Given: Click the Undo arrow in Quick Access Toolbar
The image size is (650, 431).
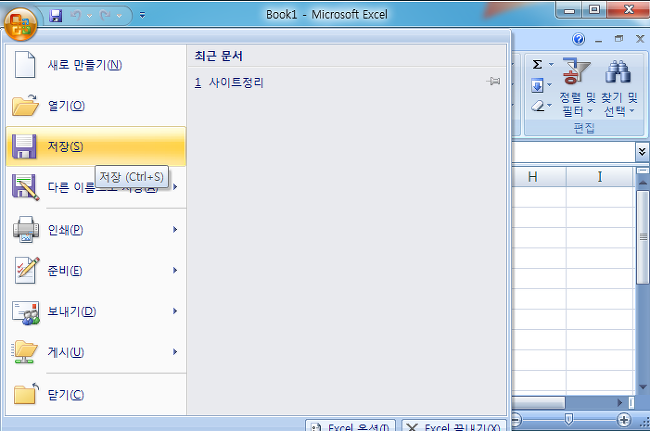Looking at the screenshot, I should tap(76, 16).
